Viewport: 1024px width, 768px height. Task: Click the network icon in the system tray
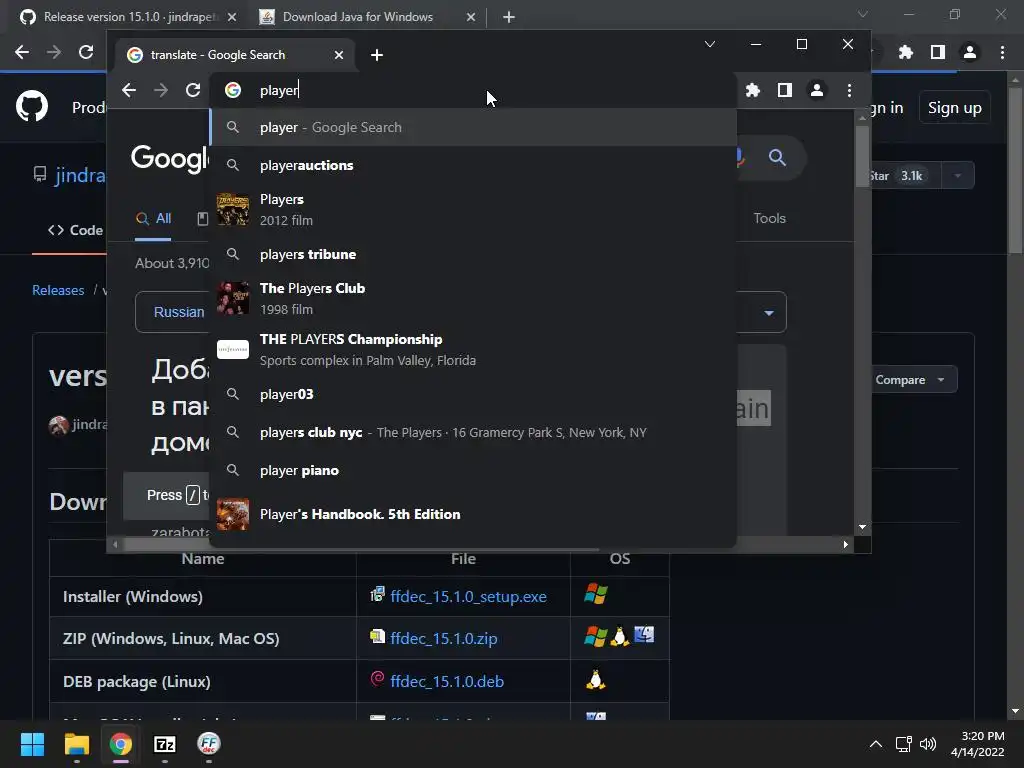tap(904, 744)
